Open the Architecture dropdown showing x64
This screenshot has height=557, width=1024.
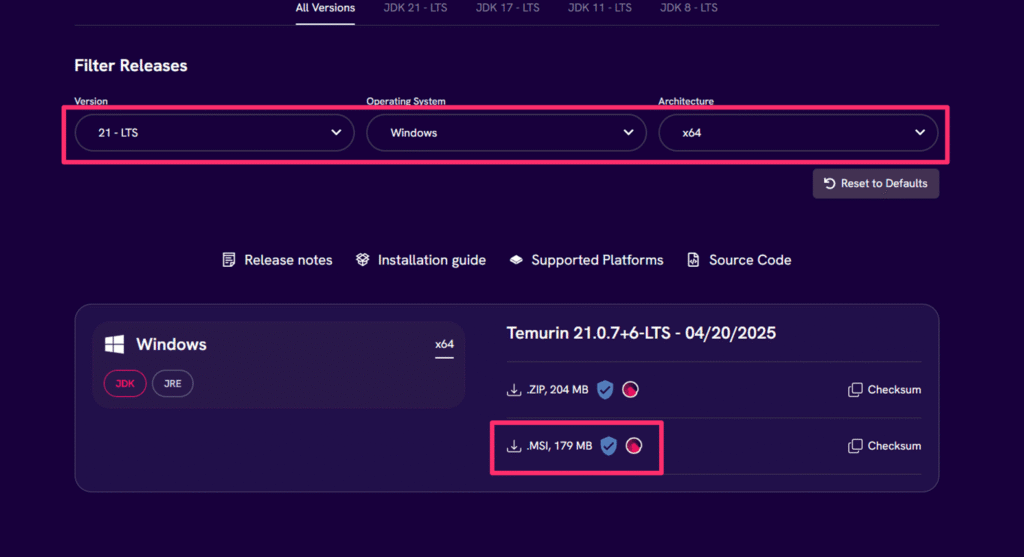click(798, 133)
